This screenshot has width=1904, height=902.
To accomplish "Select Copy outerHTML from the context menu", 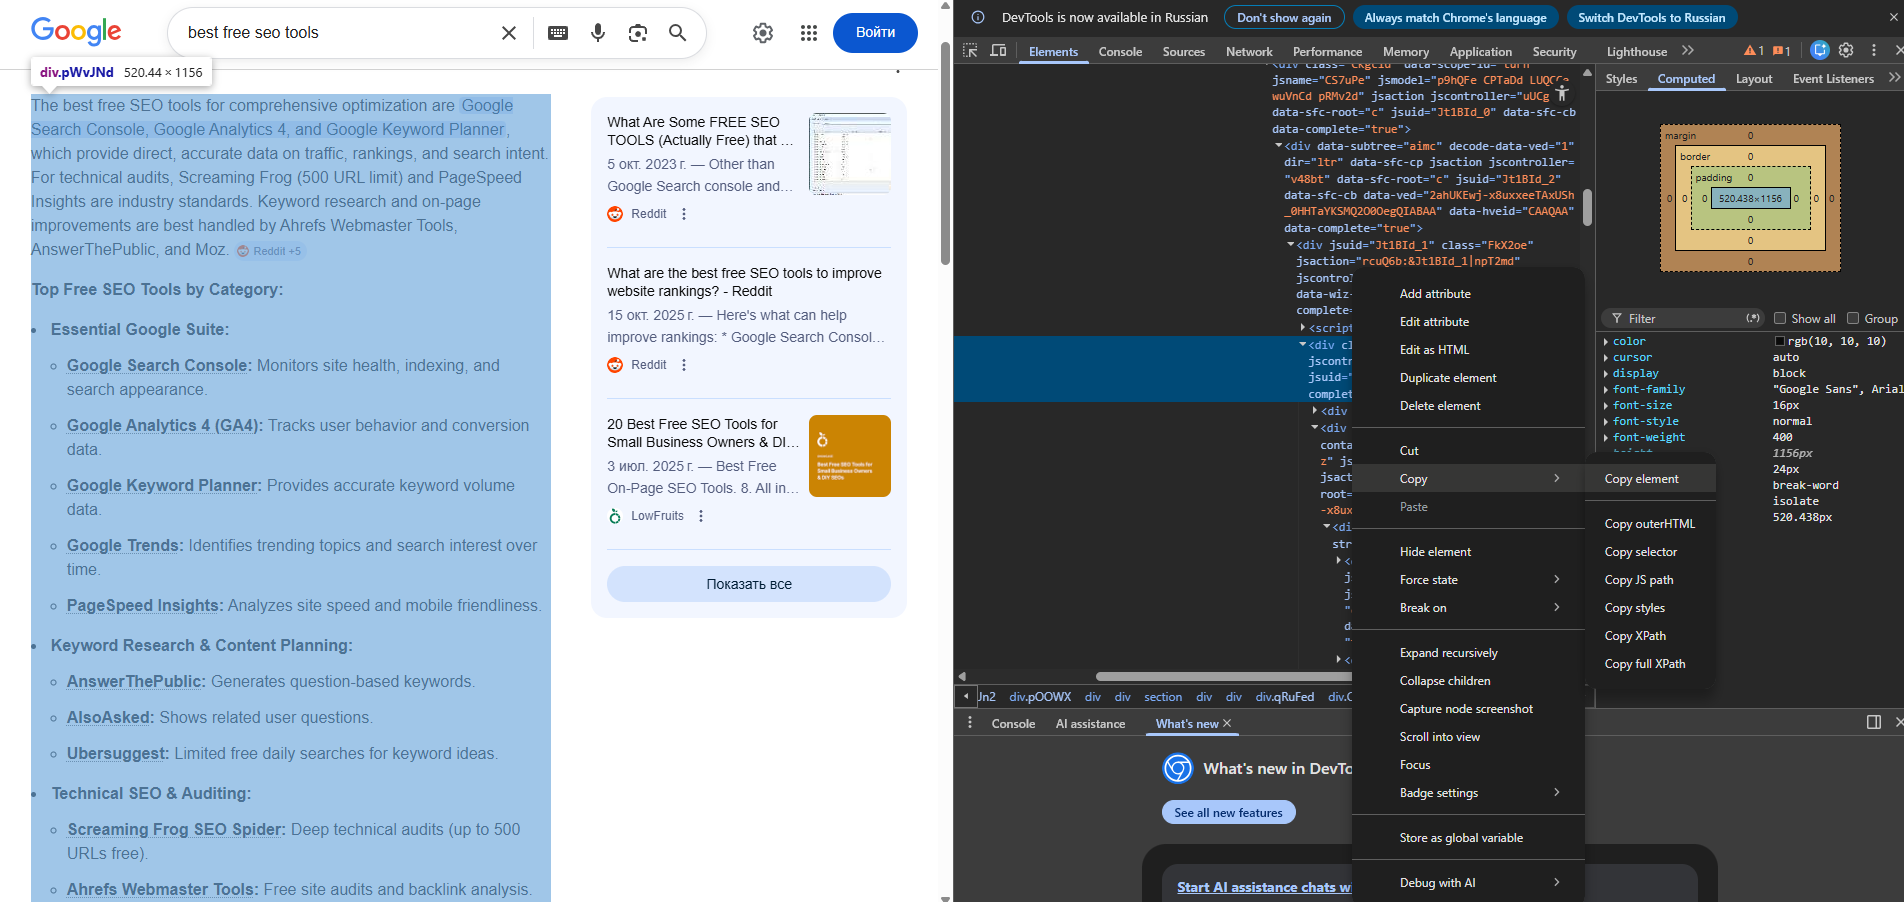I will point(1650,523).
